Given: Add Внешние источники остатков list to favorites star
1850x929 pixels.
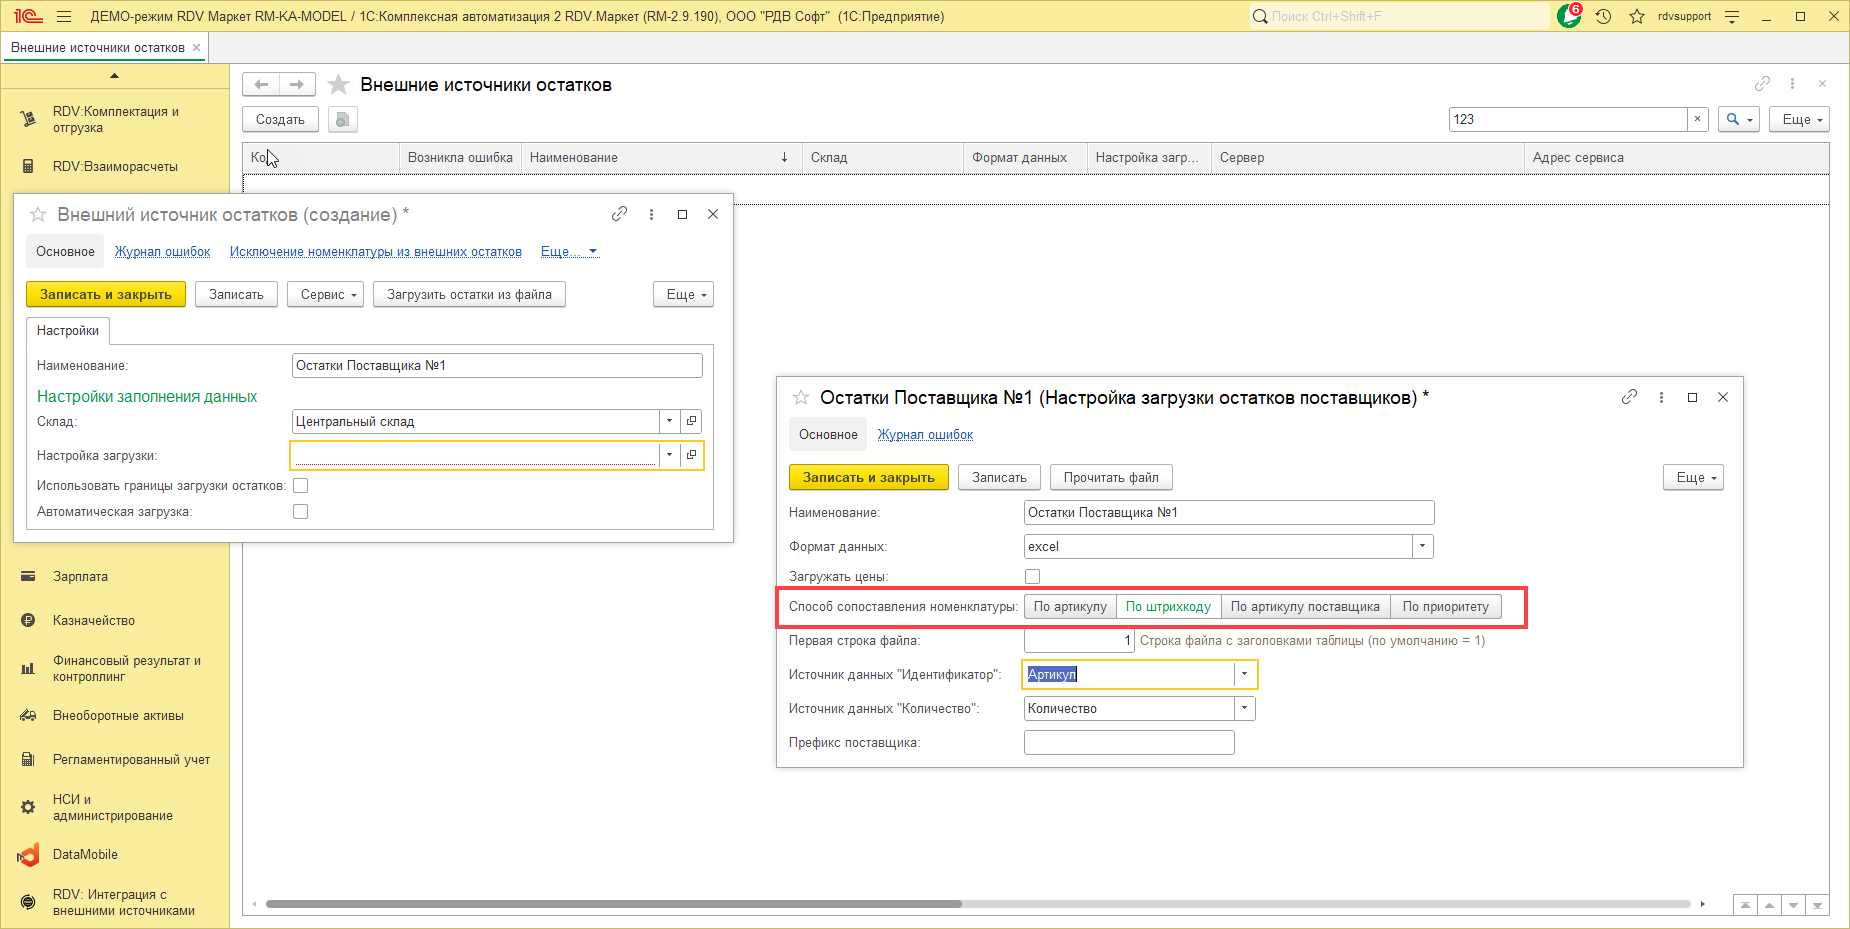Looking at the screenshot, I should click(x=339, y=85).
